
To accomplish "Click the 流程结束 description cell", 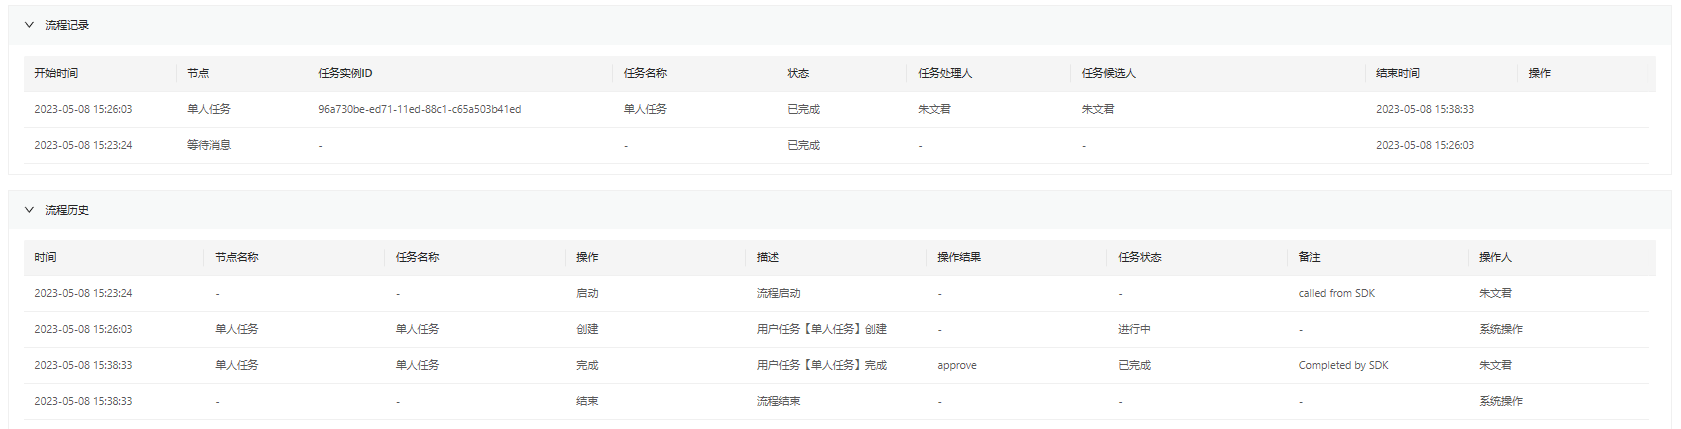I will tap(778, 401).
